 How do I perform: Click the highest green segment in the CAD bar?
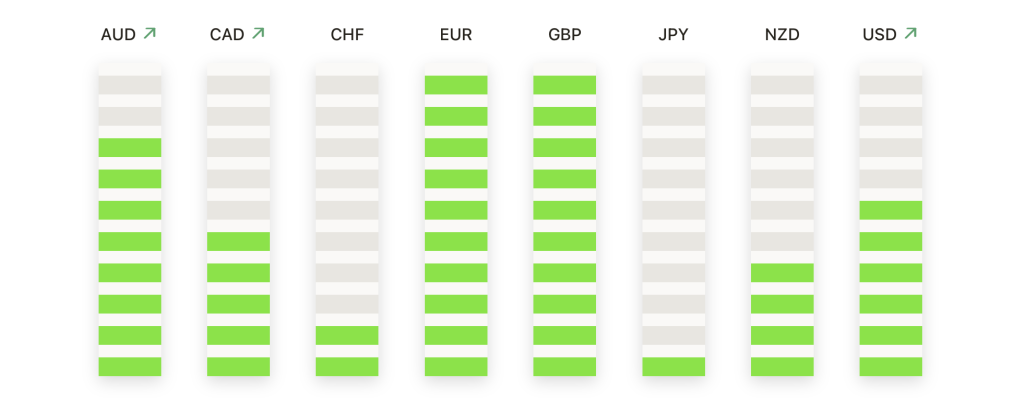point(238,241)
